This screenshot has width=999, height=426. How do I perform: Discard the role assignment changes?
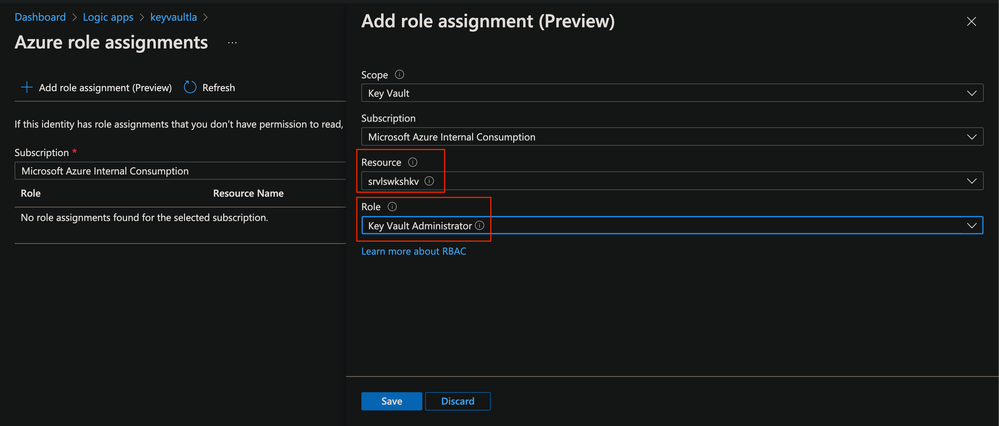[457, 401]
